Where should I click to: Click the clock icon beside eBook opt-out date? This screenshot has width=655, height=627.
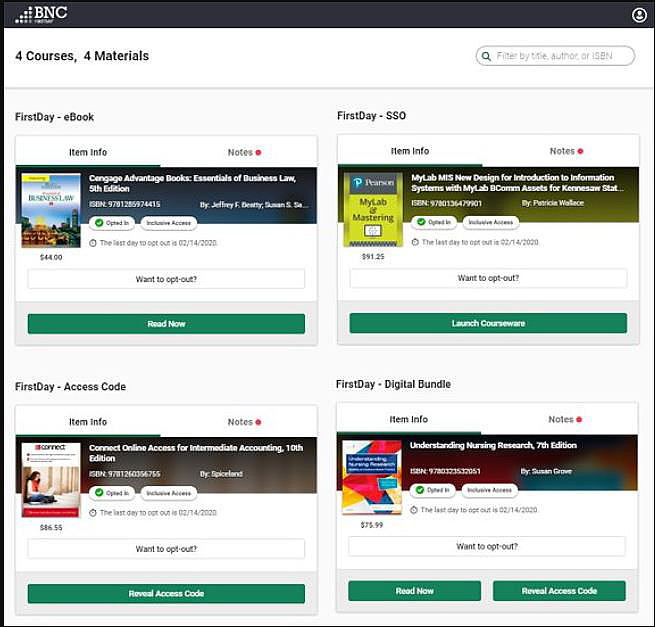coord(93,243)
